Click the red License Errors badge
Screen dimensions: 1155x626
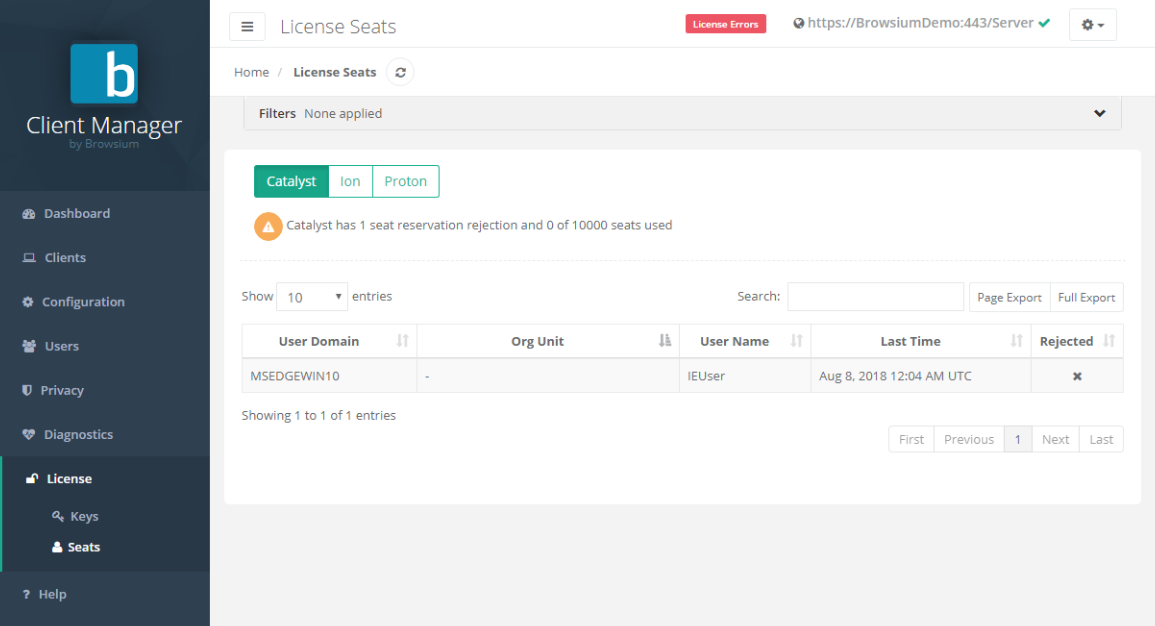pos(725,24)
